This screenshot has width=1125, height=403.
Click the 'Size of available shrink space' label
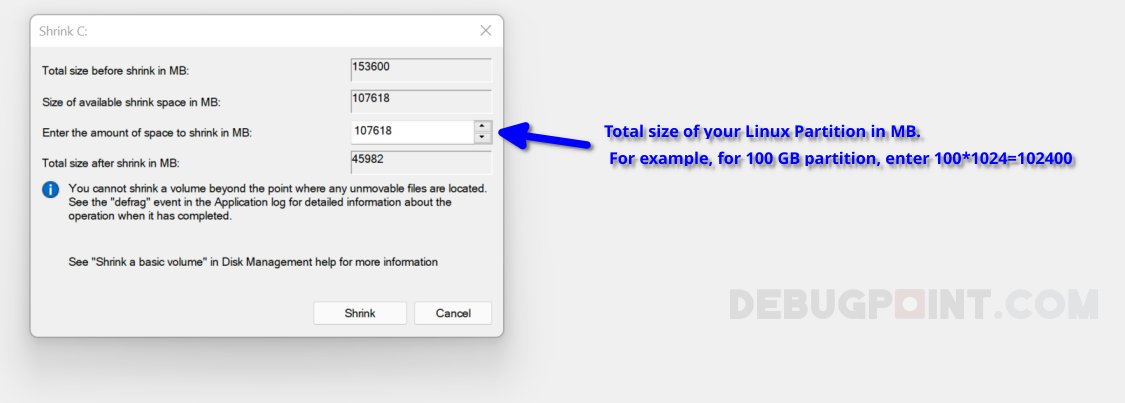[130, 102]
